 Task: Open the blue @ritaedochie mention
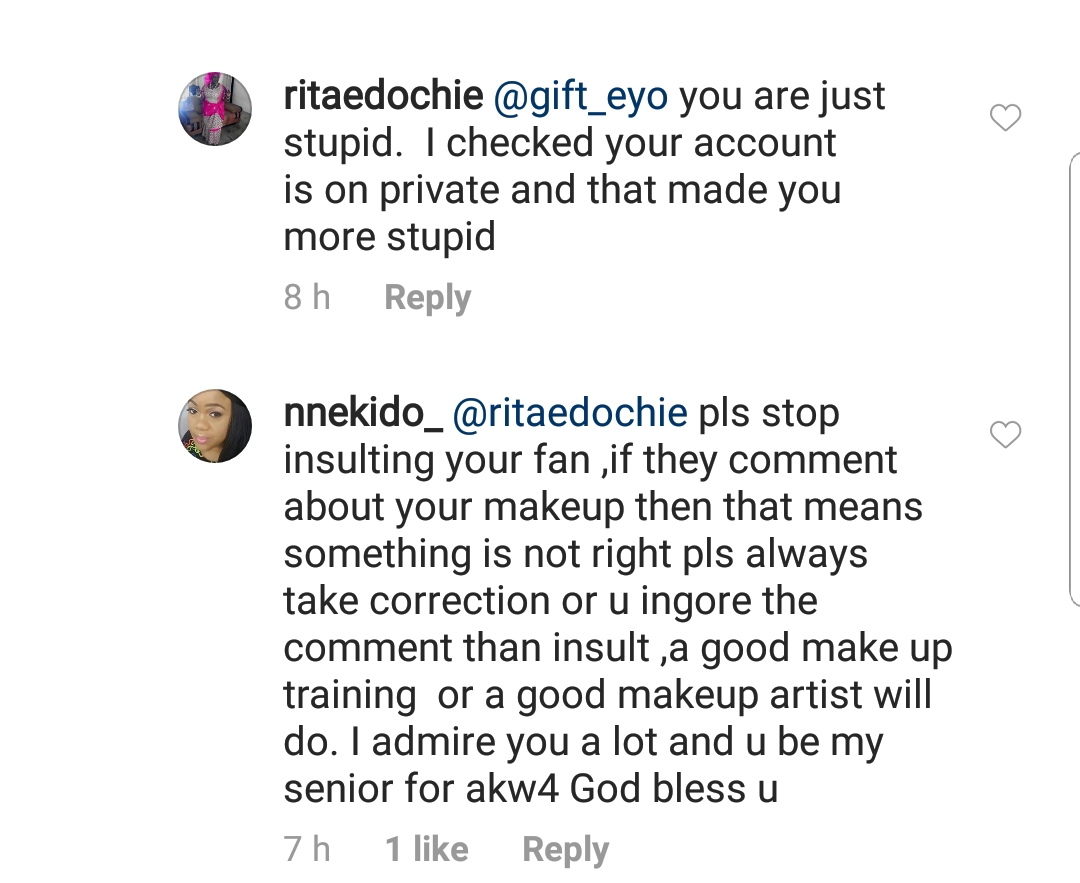pyautogui.click(x=570, y=413)
